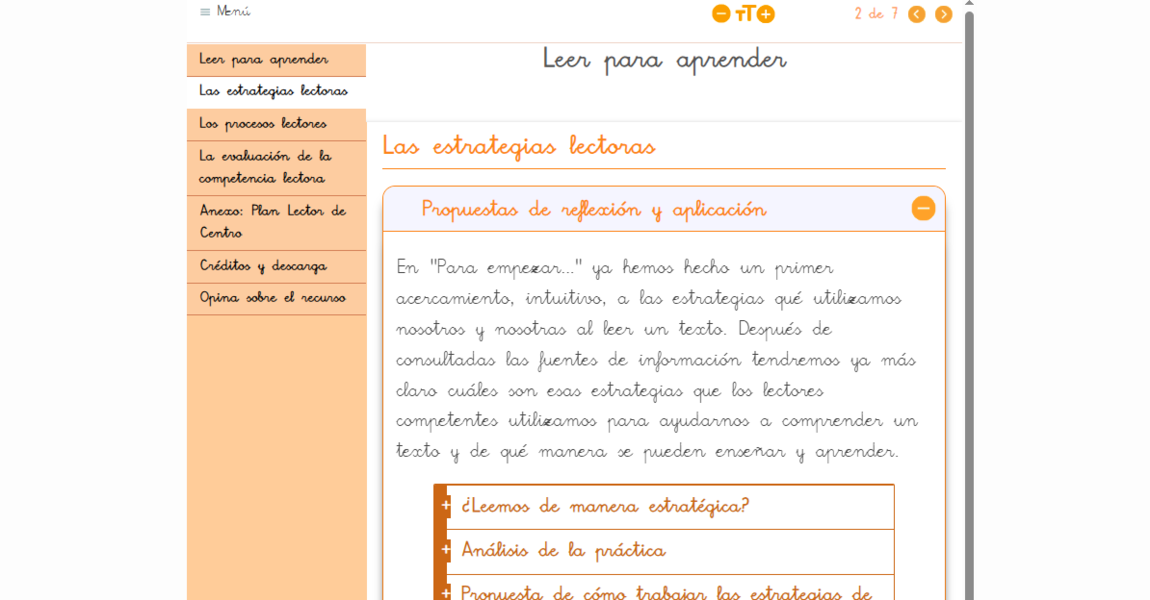
Task: Decrease text size with minus icon
Action: pos(720,14)
